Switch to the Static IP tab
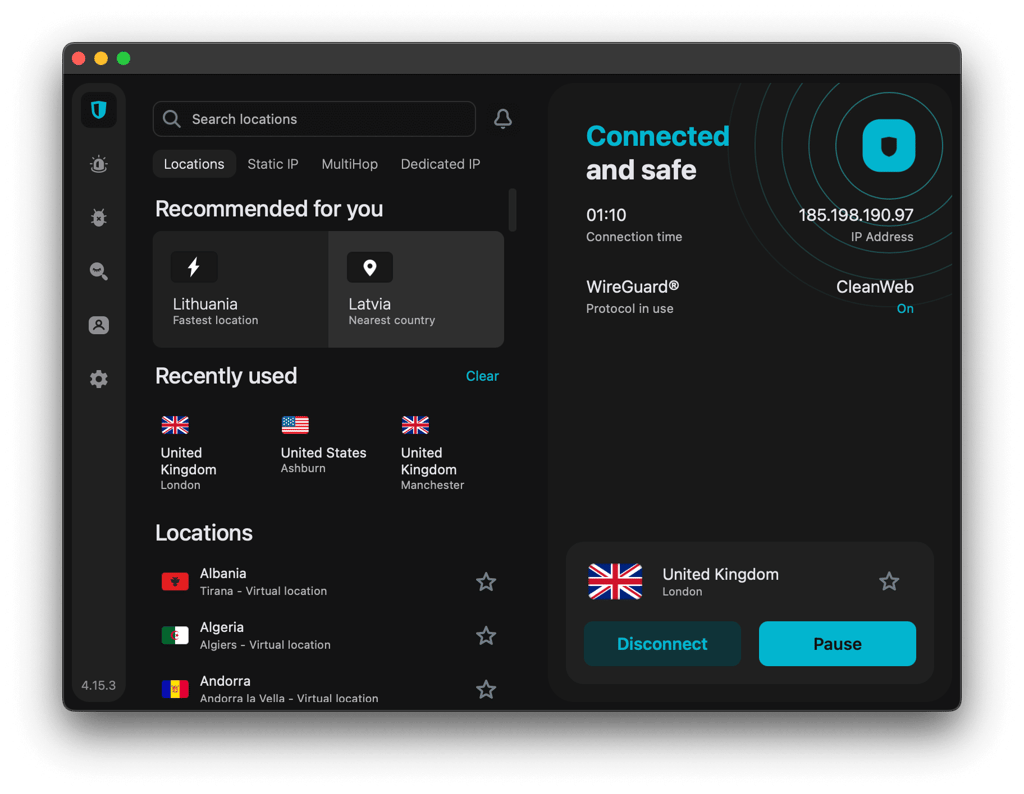The image size is (1024, 794). (x=273, y=164)
